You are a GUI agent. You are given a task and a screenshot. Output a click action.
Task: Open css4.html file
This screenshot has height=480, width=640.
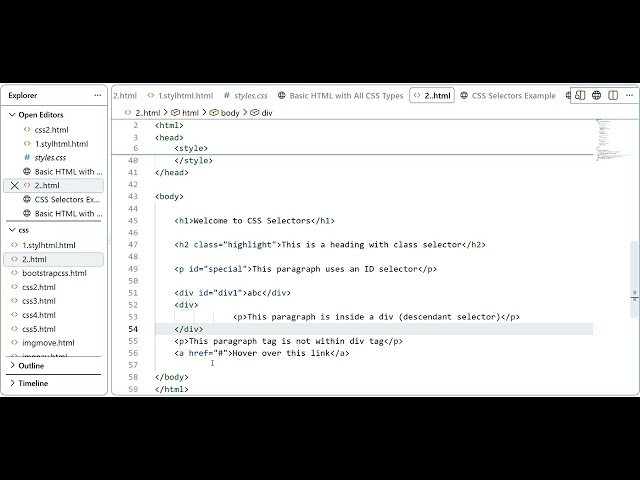point(39,315)
